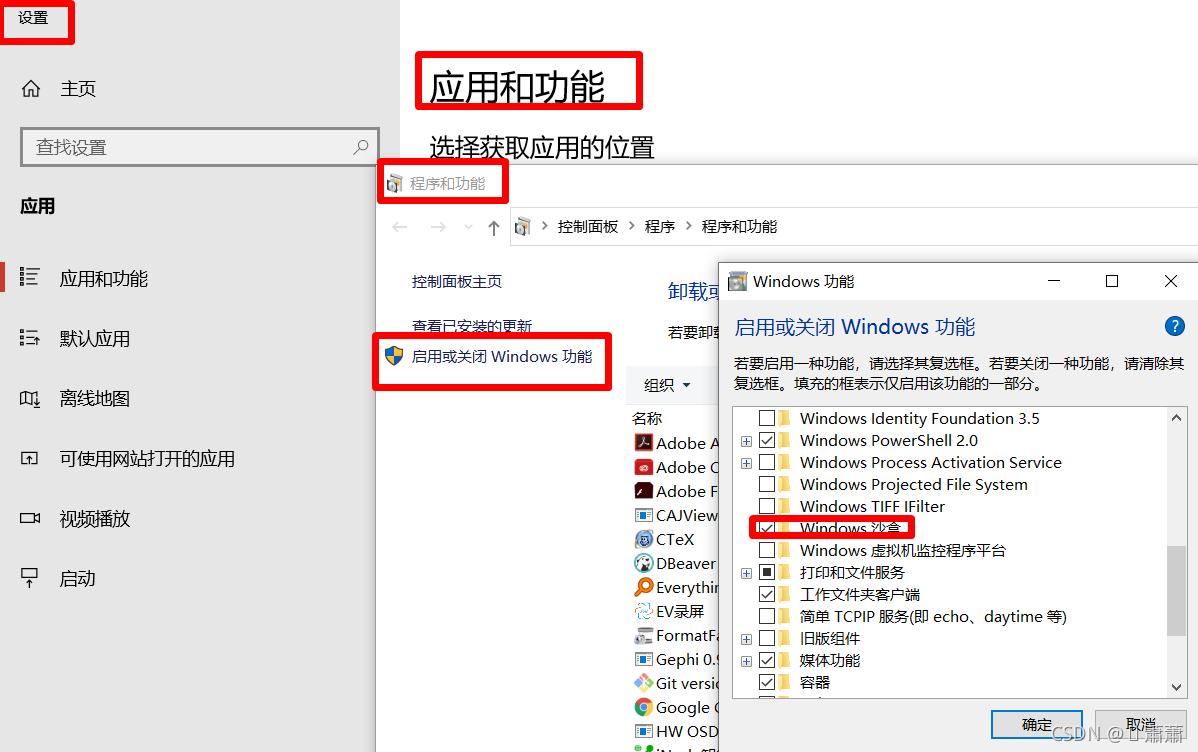This screenshot has width=1198, height=752.
Task: Select 默认应用 in Settings sidebar
Action: 95,339
